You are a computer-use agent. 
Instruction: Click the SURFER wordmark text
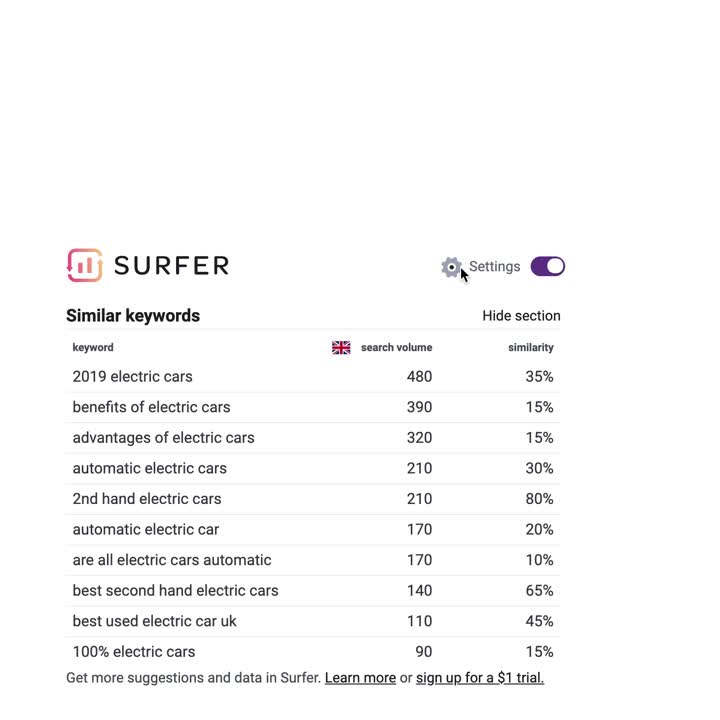[172, 266]
